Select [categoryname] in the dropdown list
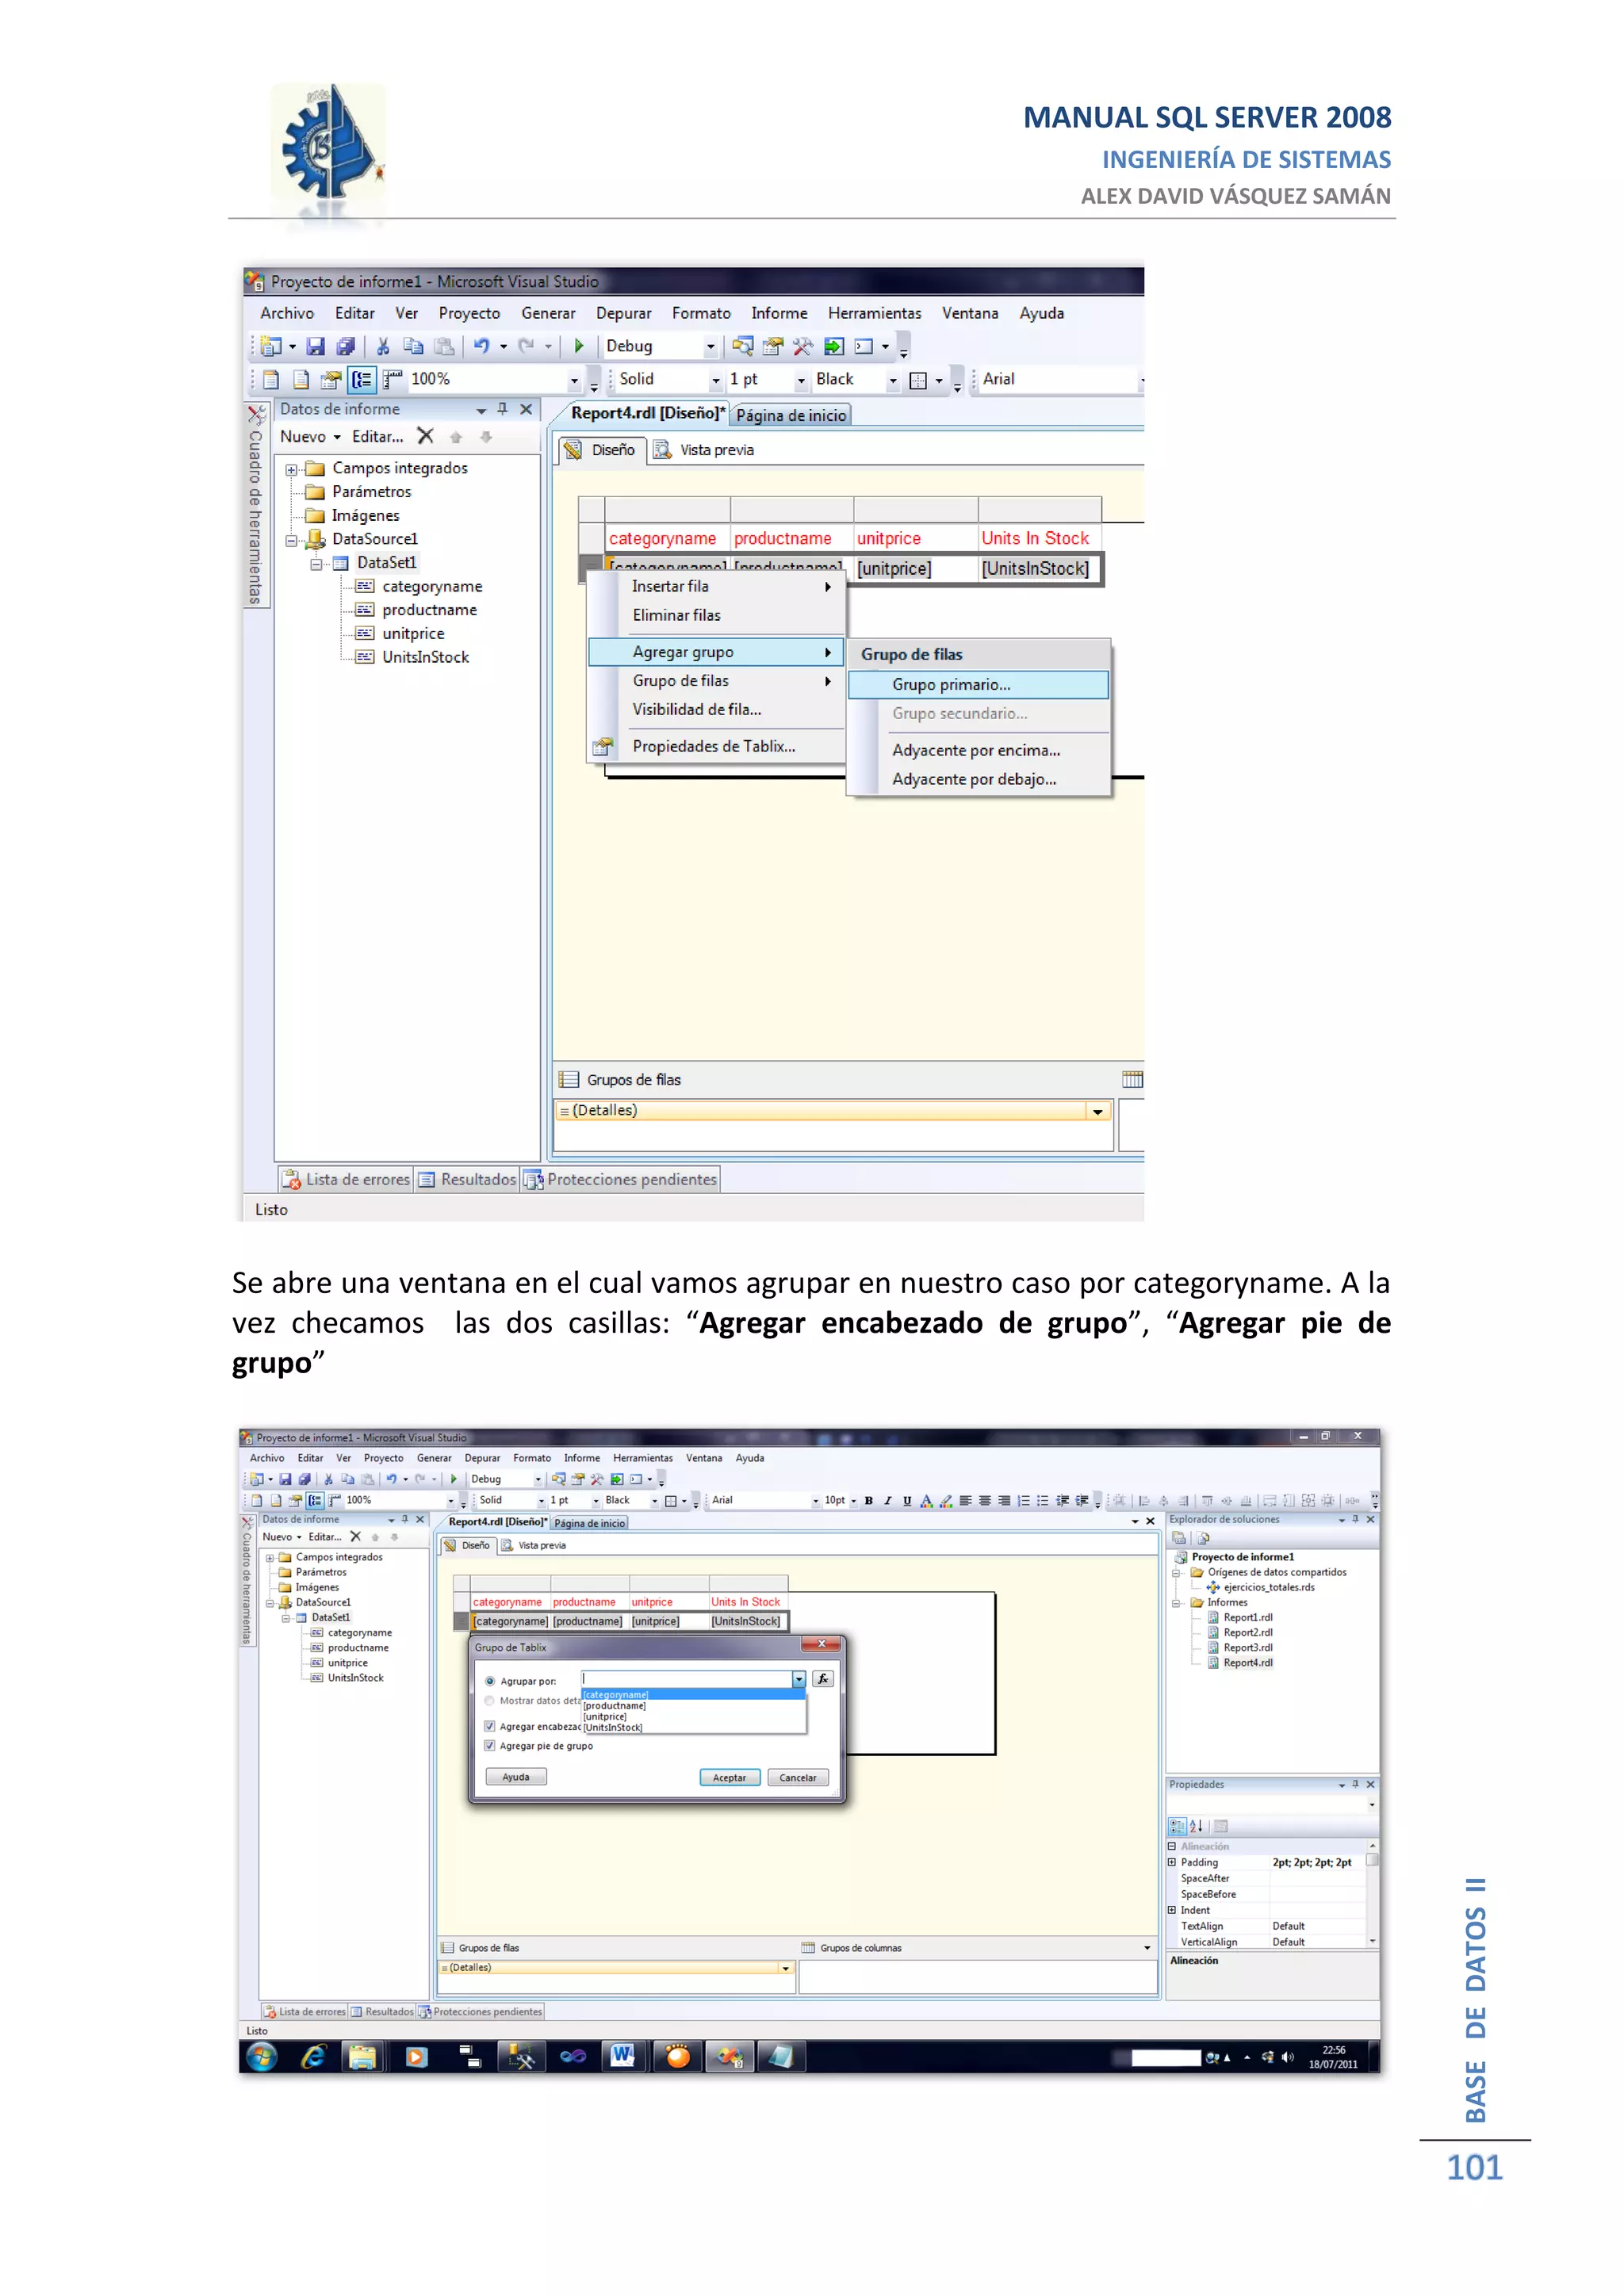Viewport: 1624px width, 2296px height. coord(693,1694)
